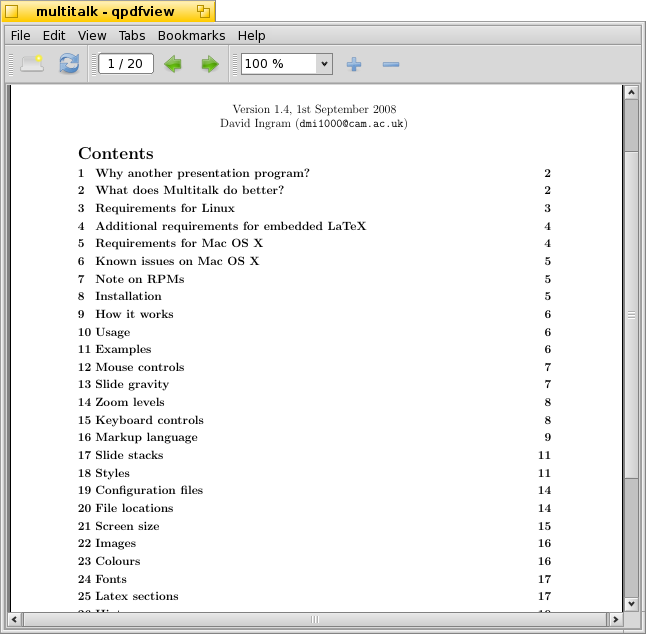Click page number 9 for Markup language
The height and width of the screenshot is (634, 646).
coord(548,437)
